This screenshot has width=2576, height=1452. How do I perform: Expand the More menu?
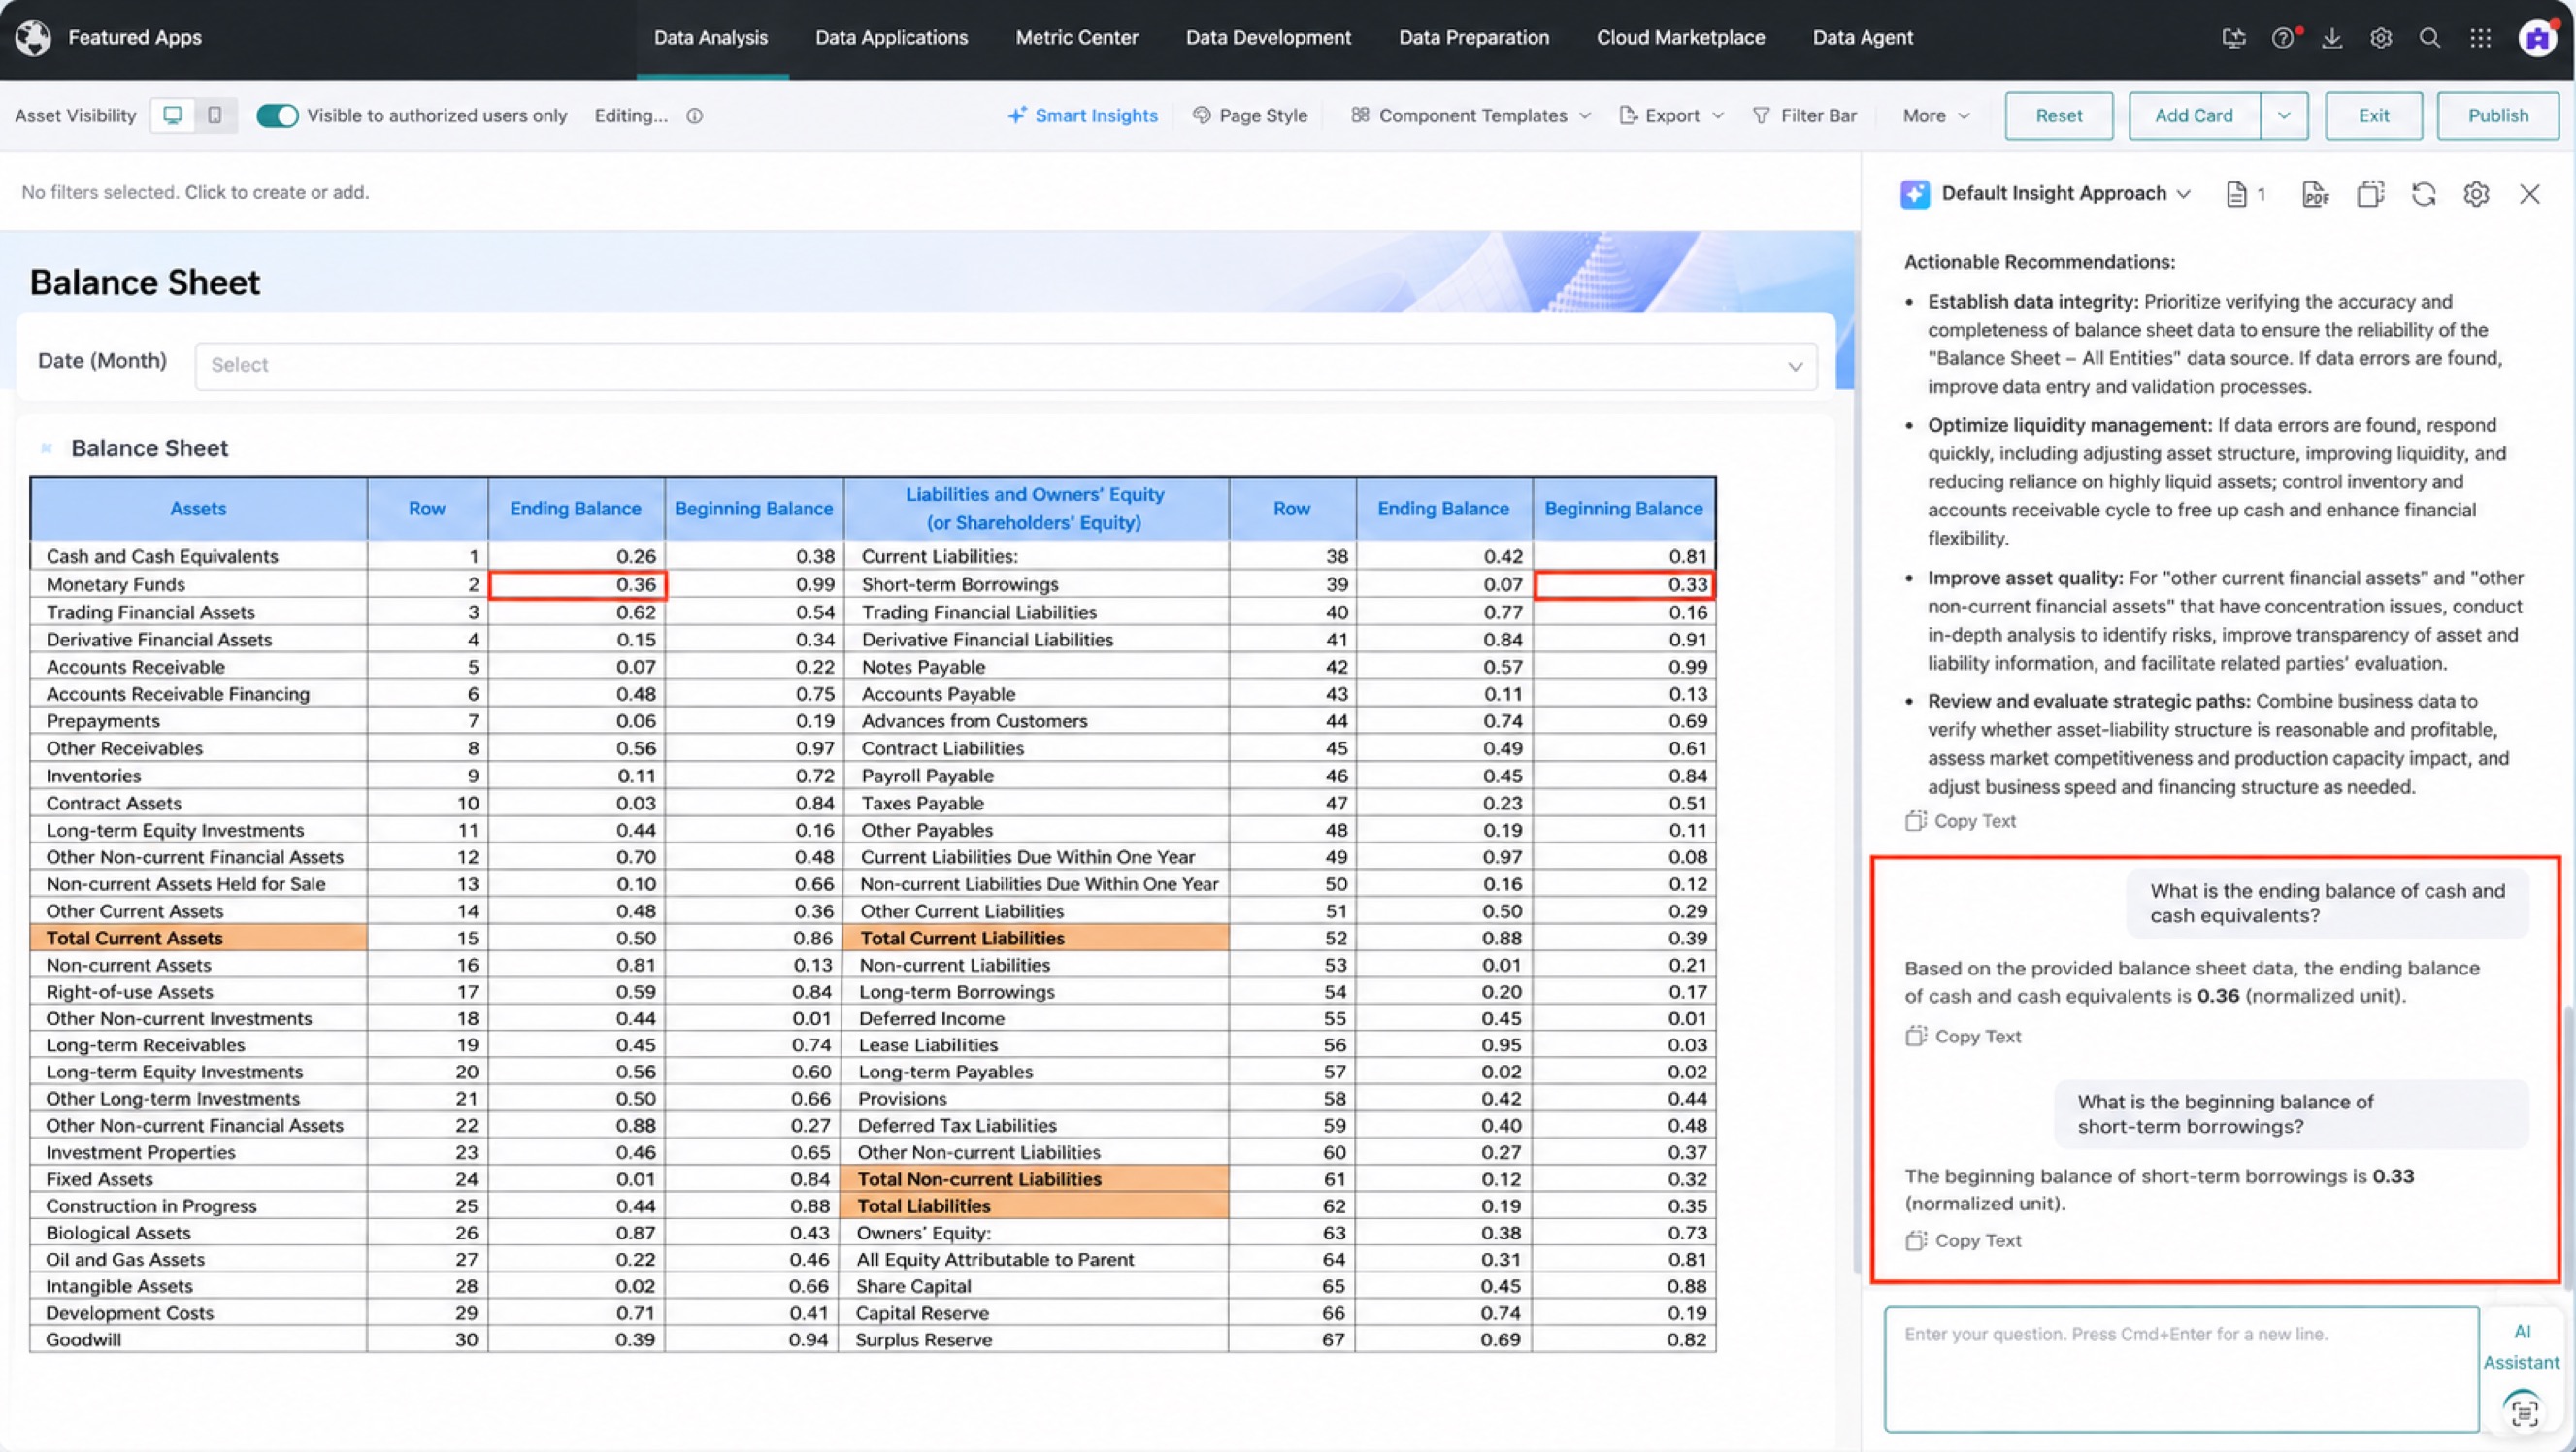pos(1936,116)
